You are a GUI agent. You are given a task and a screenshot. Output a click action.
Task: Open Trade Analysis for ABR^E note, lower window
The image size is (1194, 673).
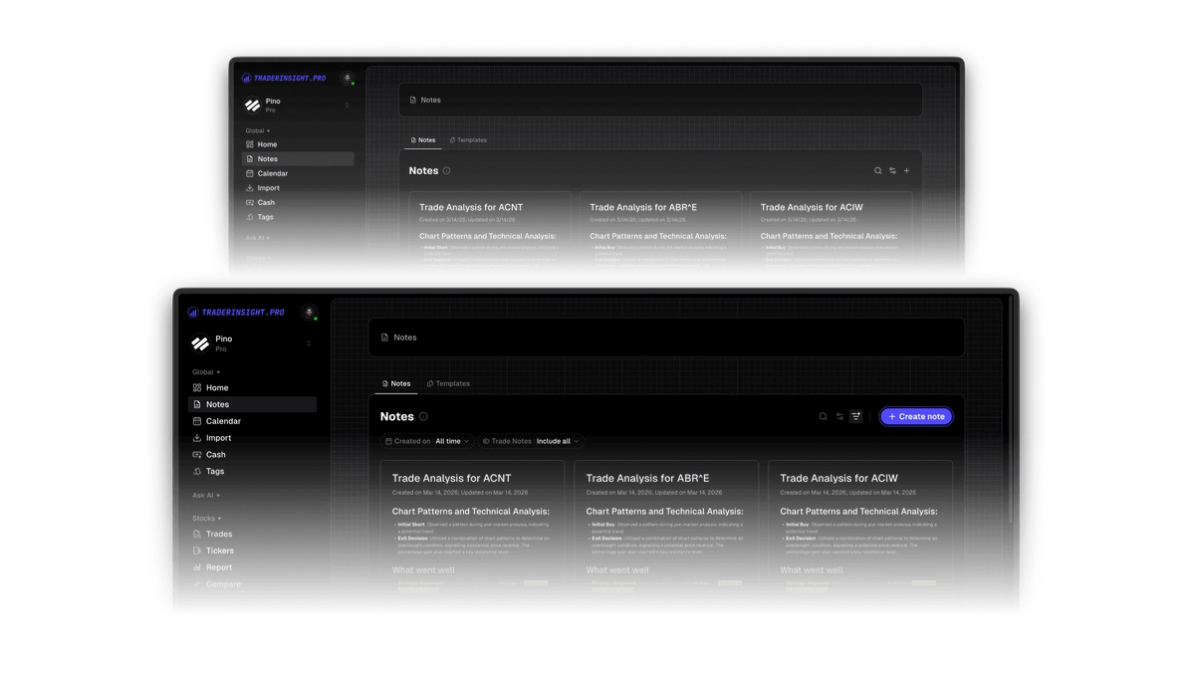tap(666, 525)
